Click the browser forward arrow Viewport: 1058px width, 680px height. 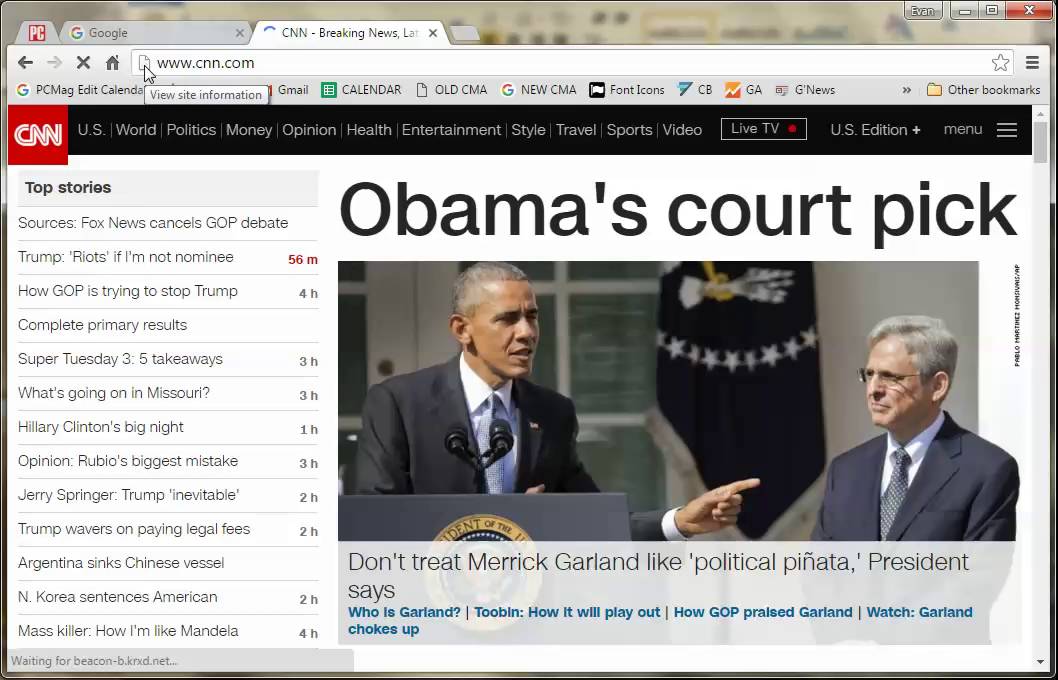pyautogui.click(x=54, y=63)
